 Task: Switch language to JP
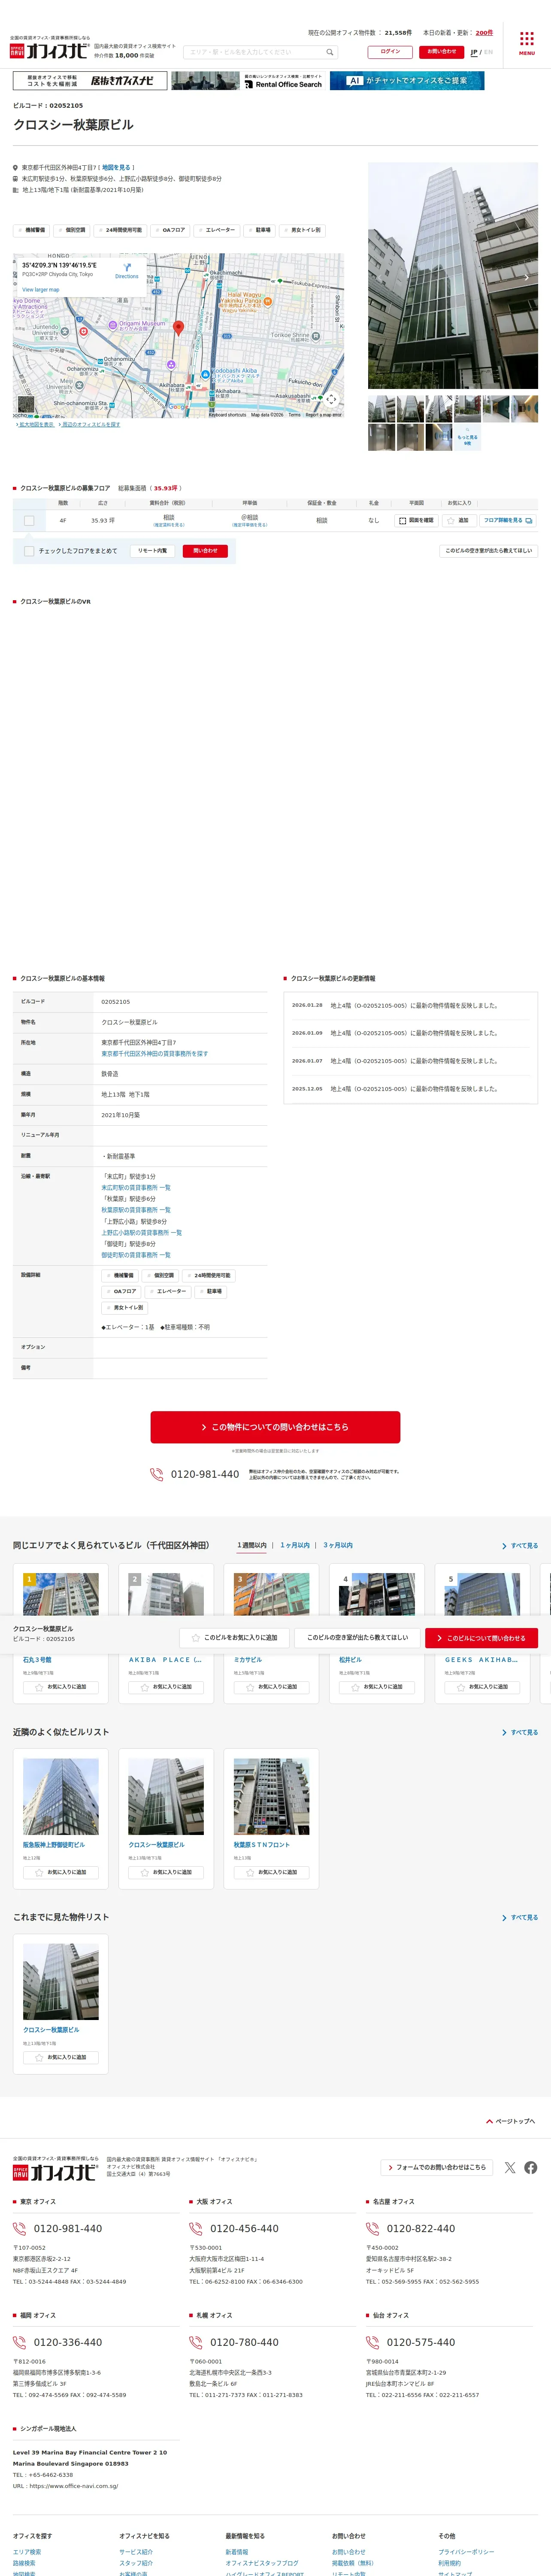pos(474,52)
